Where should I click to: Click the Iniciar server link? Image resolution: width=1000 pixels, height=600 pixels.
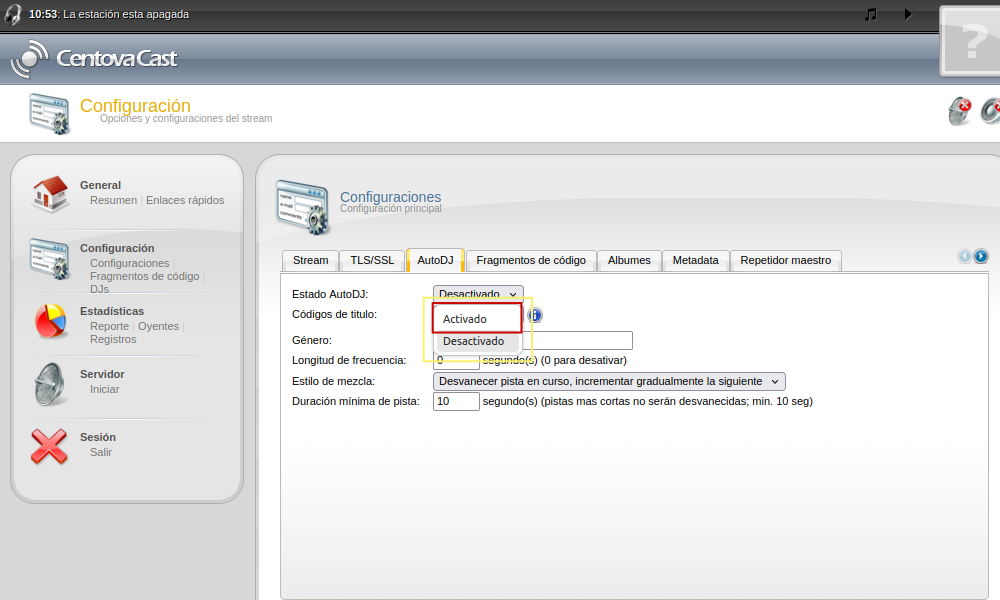pos(104,389)
